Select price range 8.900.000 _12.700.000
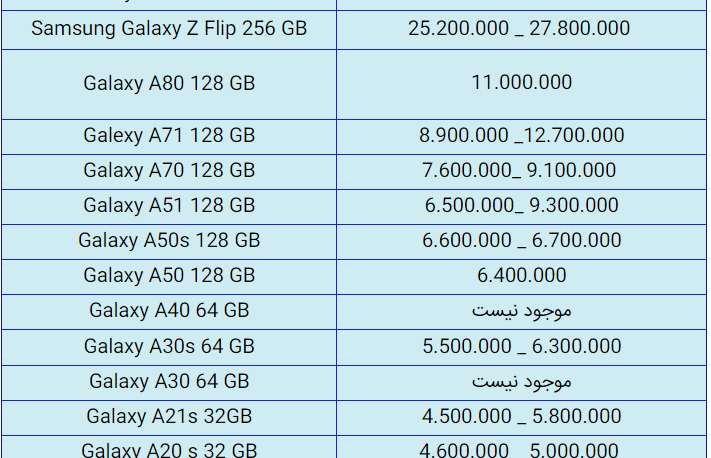 click(x=521, y=136)
